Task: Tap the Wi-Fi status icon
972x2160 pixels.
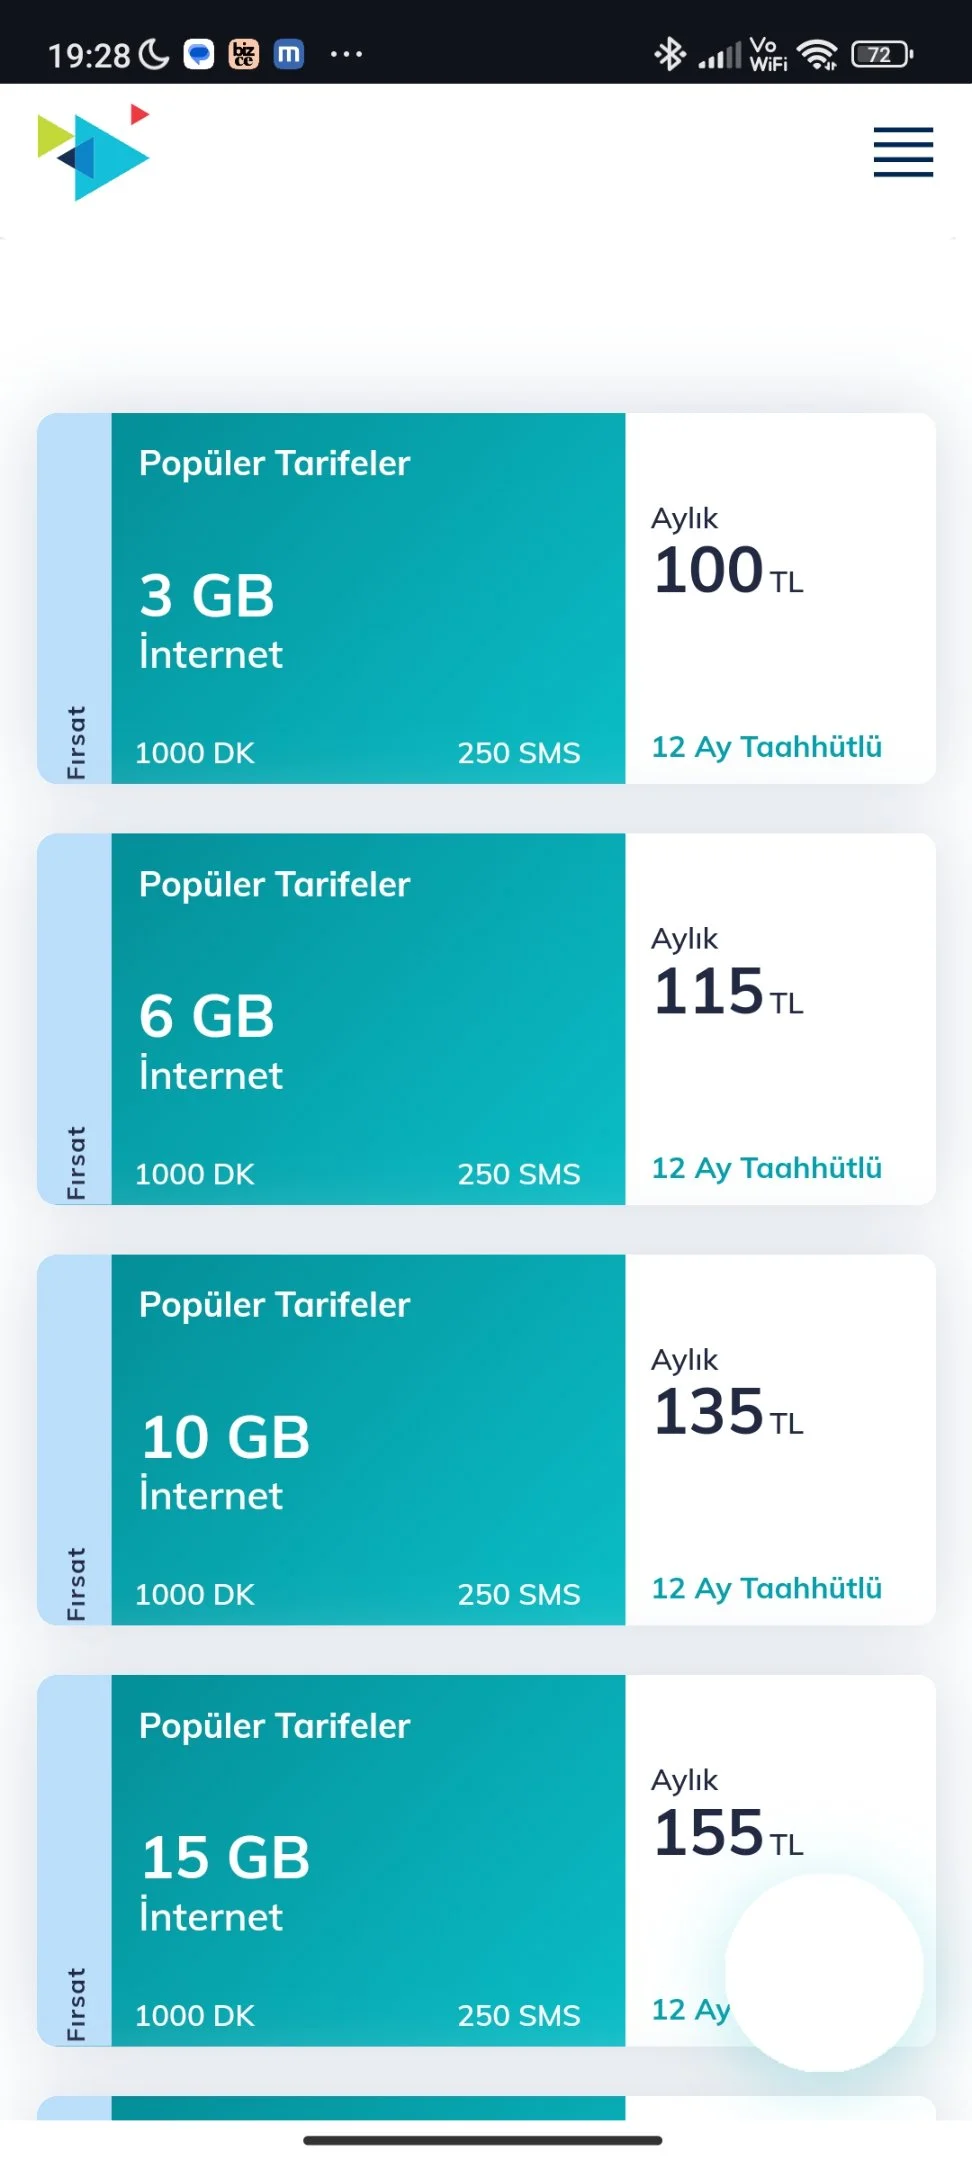Action: click(x=818, y=54)
